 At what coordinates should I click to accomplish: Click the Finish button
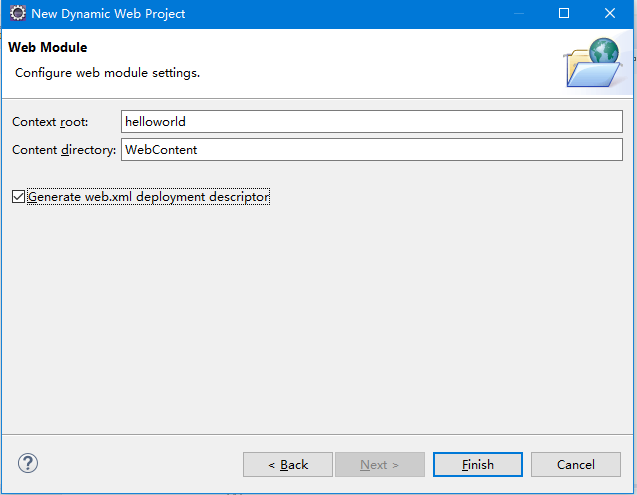[478, 465]
